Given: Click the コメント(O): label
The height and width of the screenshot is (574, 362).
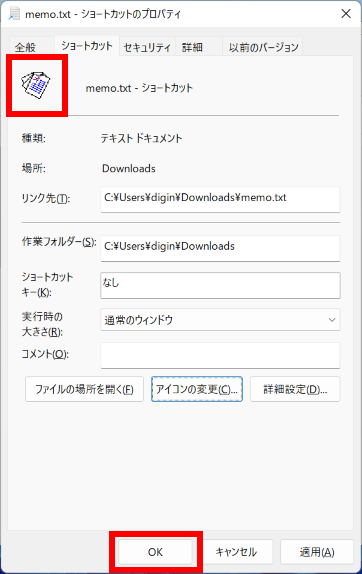Looking at the screenshot, I should tap(45, 354).
